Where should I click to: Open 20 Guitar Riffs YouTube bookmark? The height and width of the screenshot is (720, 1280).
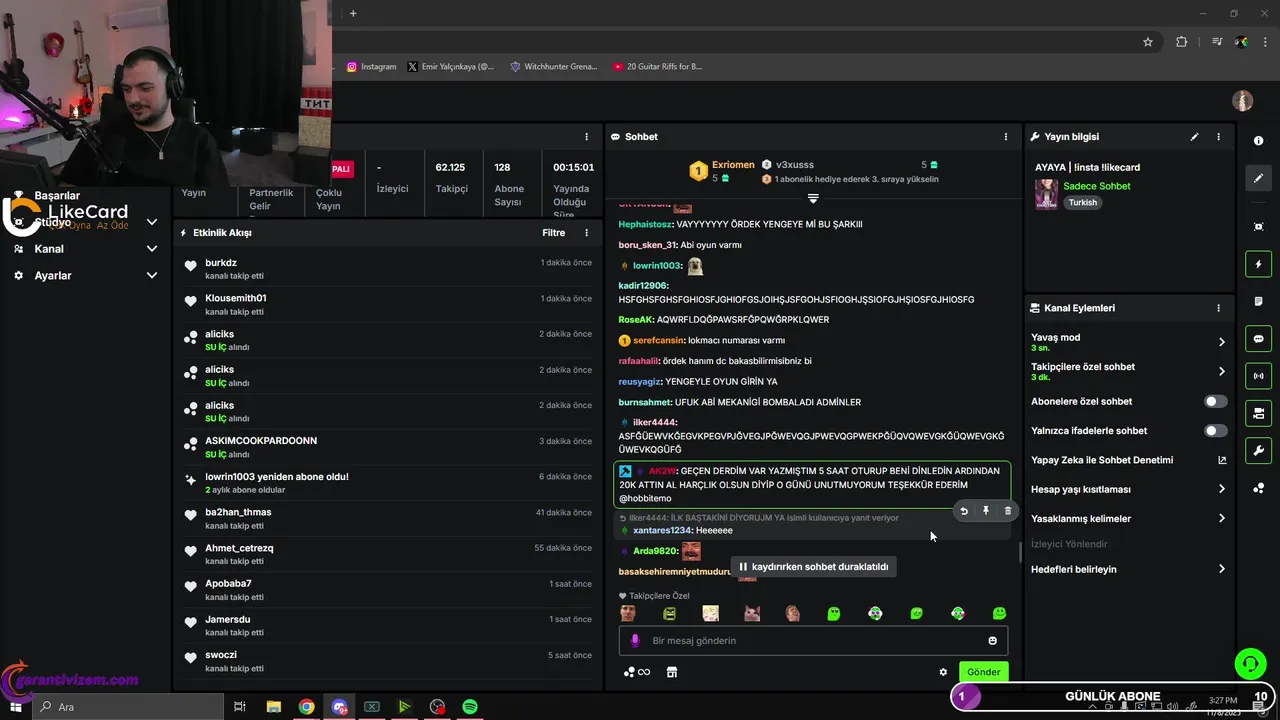(657, 67)
